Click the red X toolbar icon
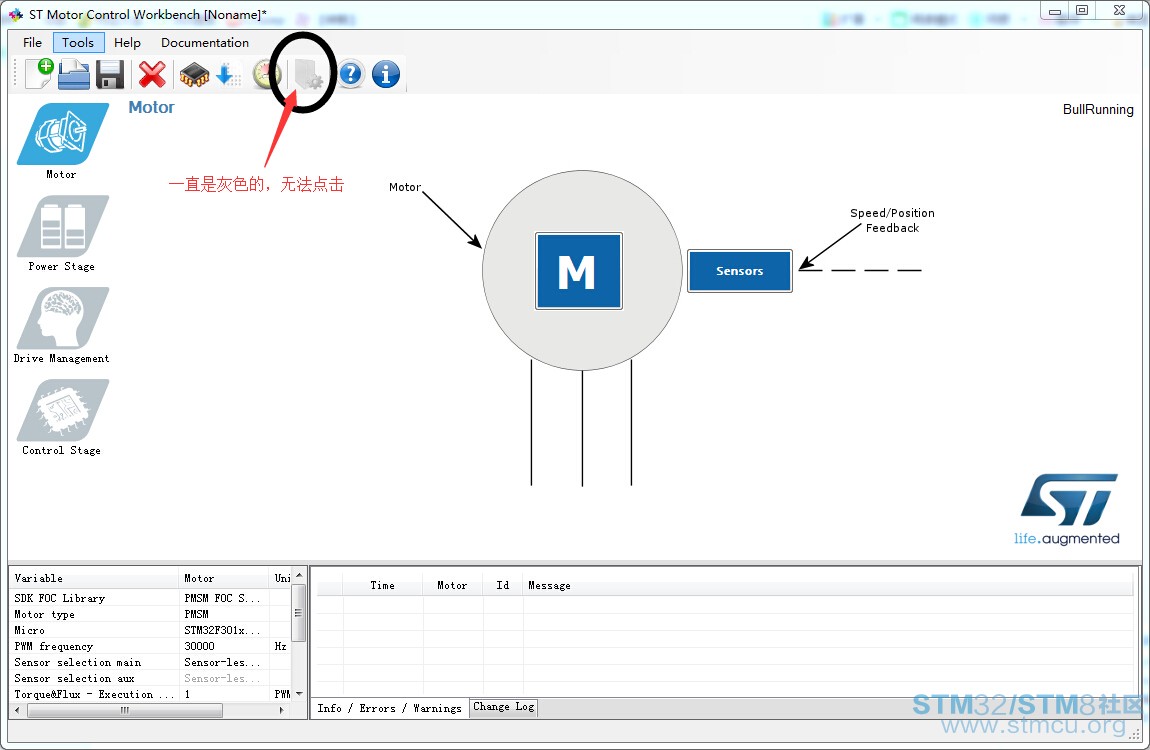 152,75
